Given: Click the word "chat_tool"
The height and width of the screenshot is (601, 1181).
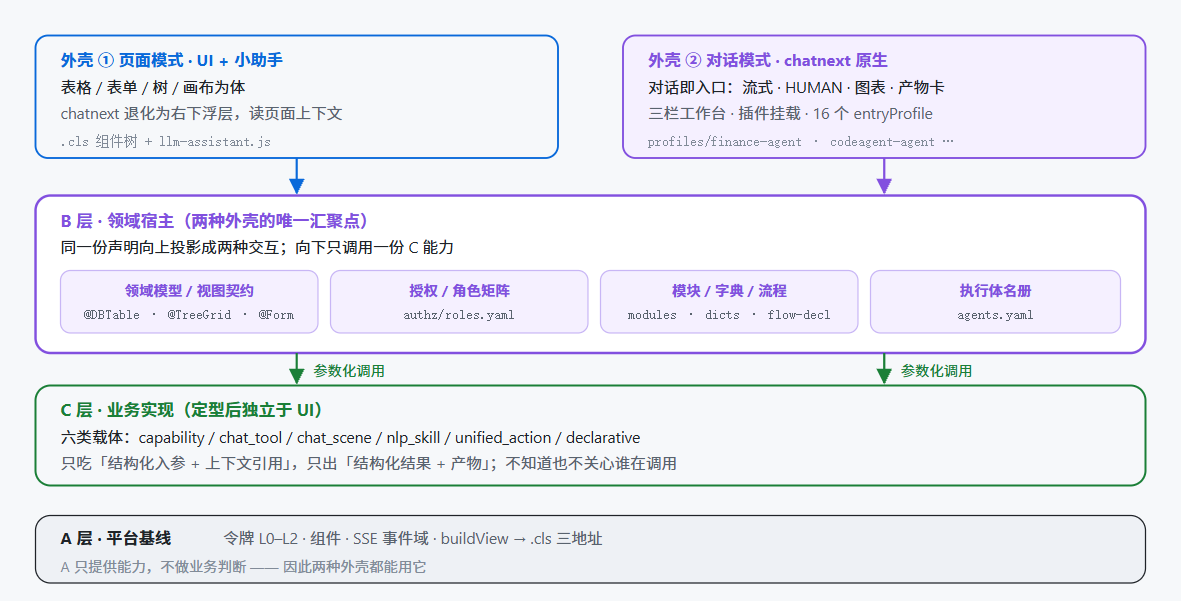Looking at the screenshot, I should pos(251,438).
